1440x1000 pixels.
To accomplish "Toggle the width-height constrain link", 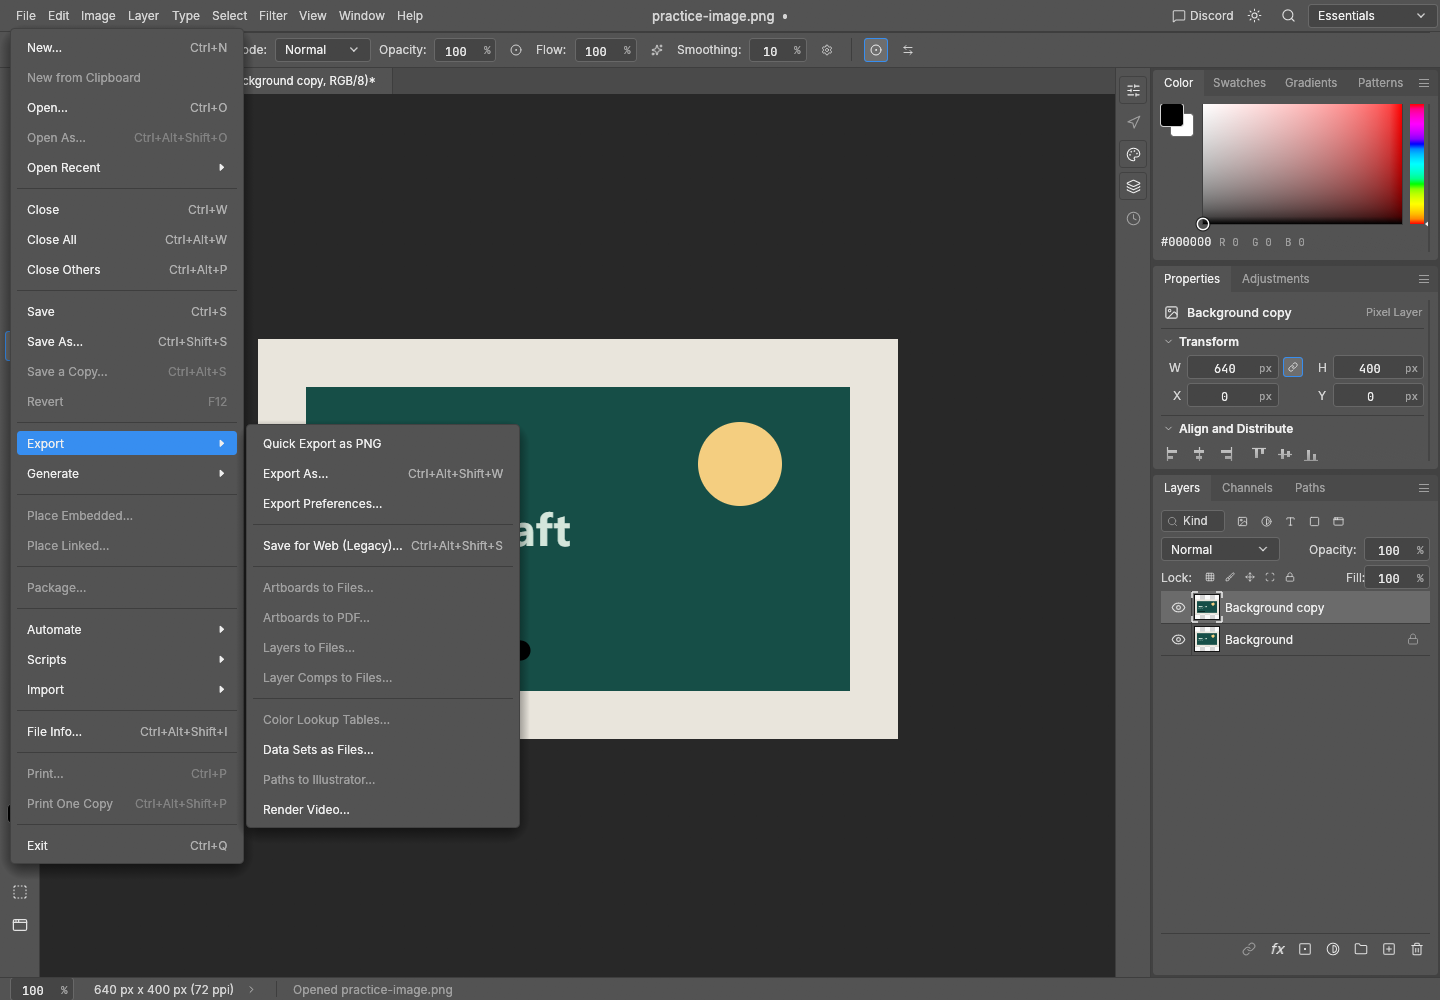I will point(1293,368).
